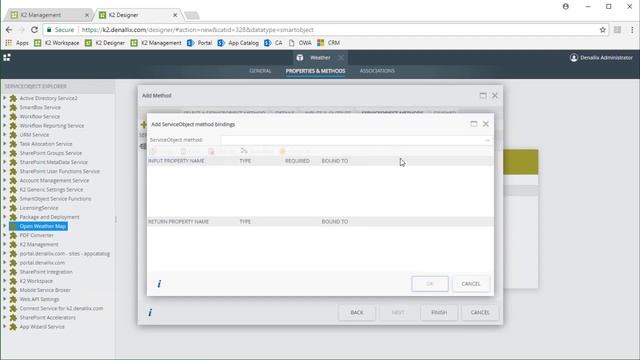Screen dimensions: 640x360
Task: Click the Active Directory Service2 puzzle icon
Action: click(x=13, y=98)
